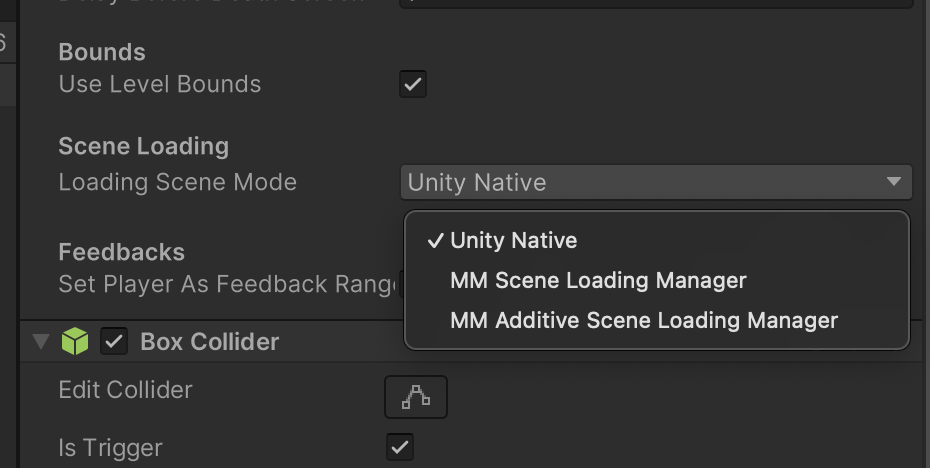Toggle the Box Collider component enabled checkbox
Image resolution: width=930 pixels, height=468 pixels.
point(114,342)
